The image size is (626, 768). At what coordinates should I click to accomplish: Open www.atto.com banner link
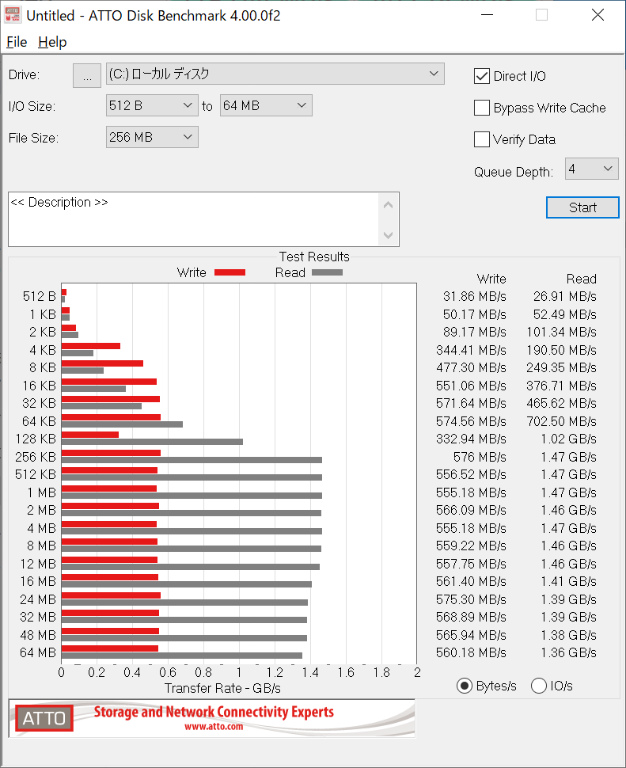click(214, 726)
